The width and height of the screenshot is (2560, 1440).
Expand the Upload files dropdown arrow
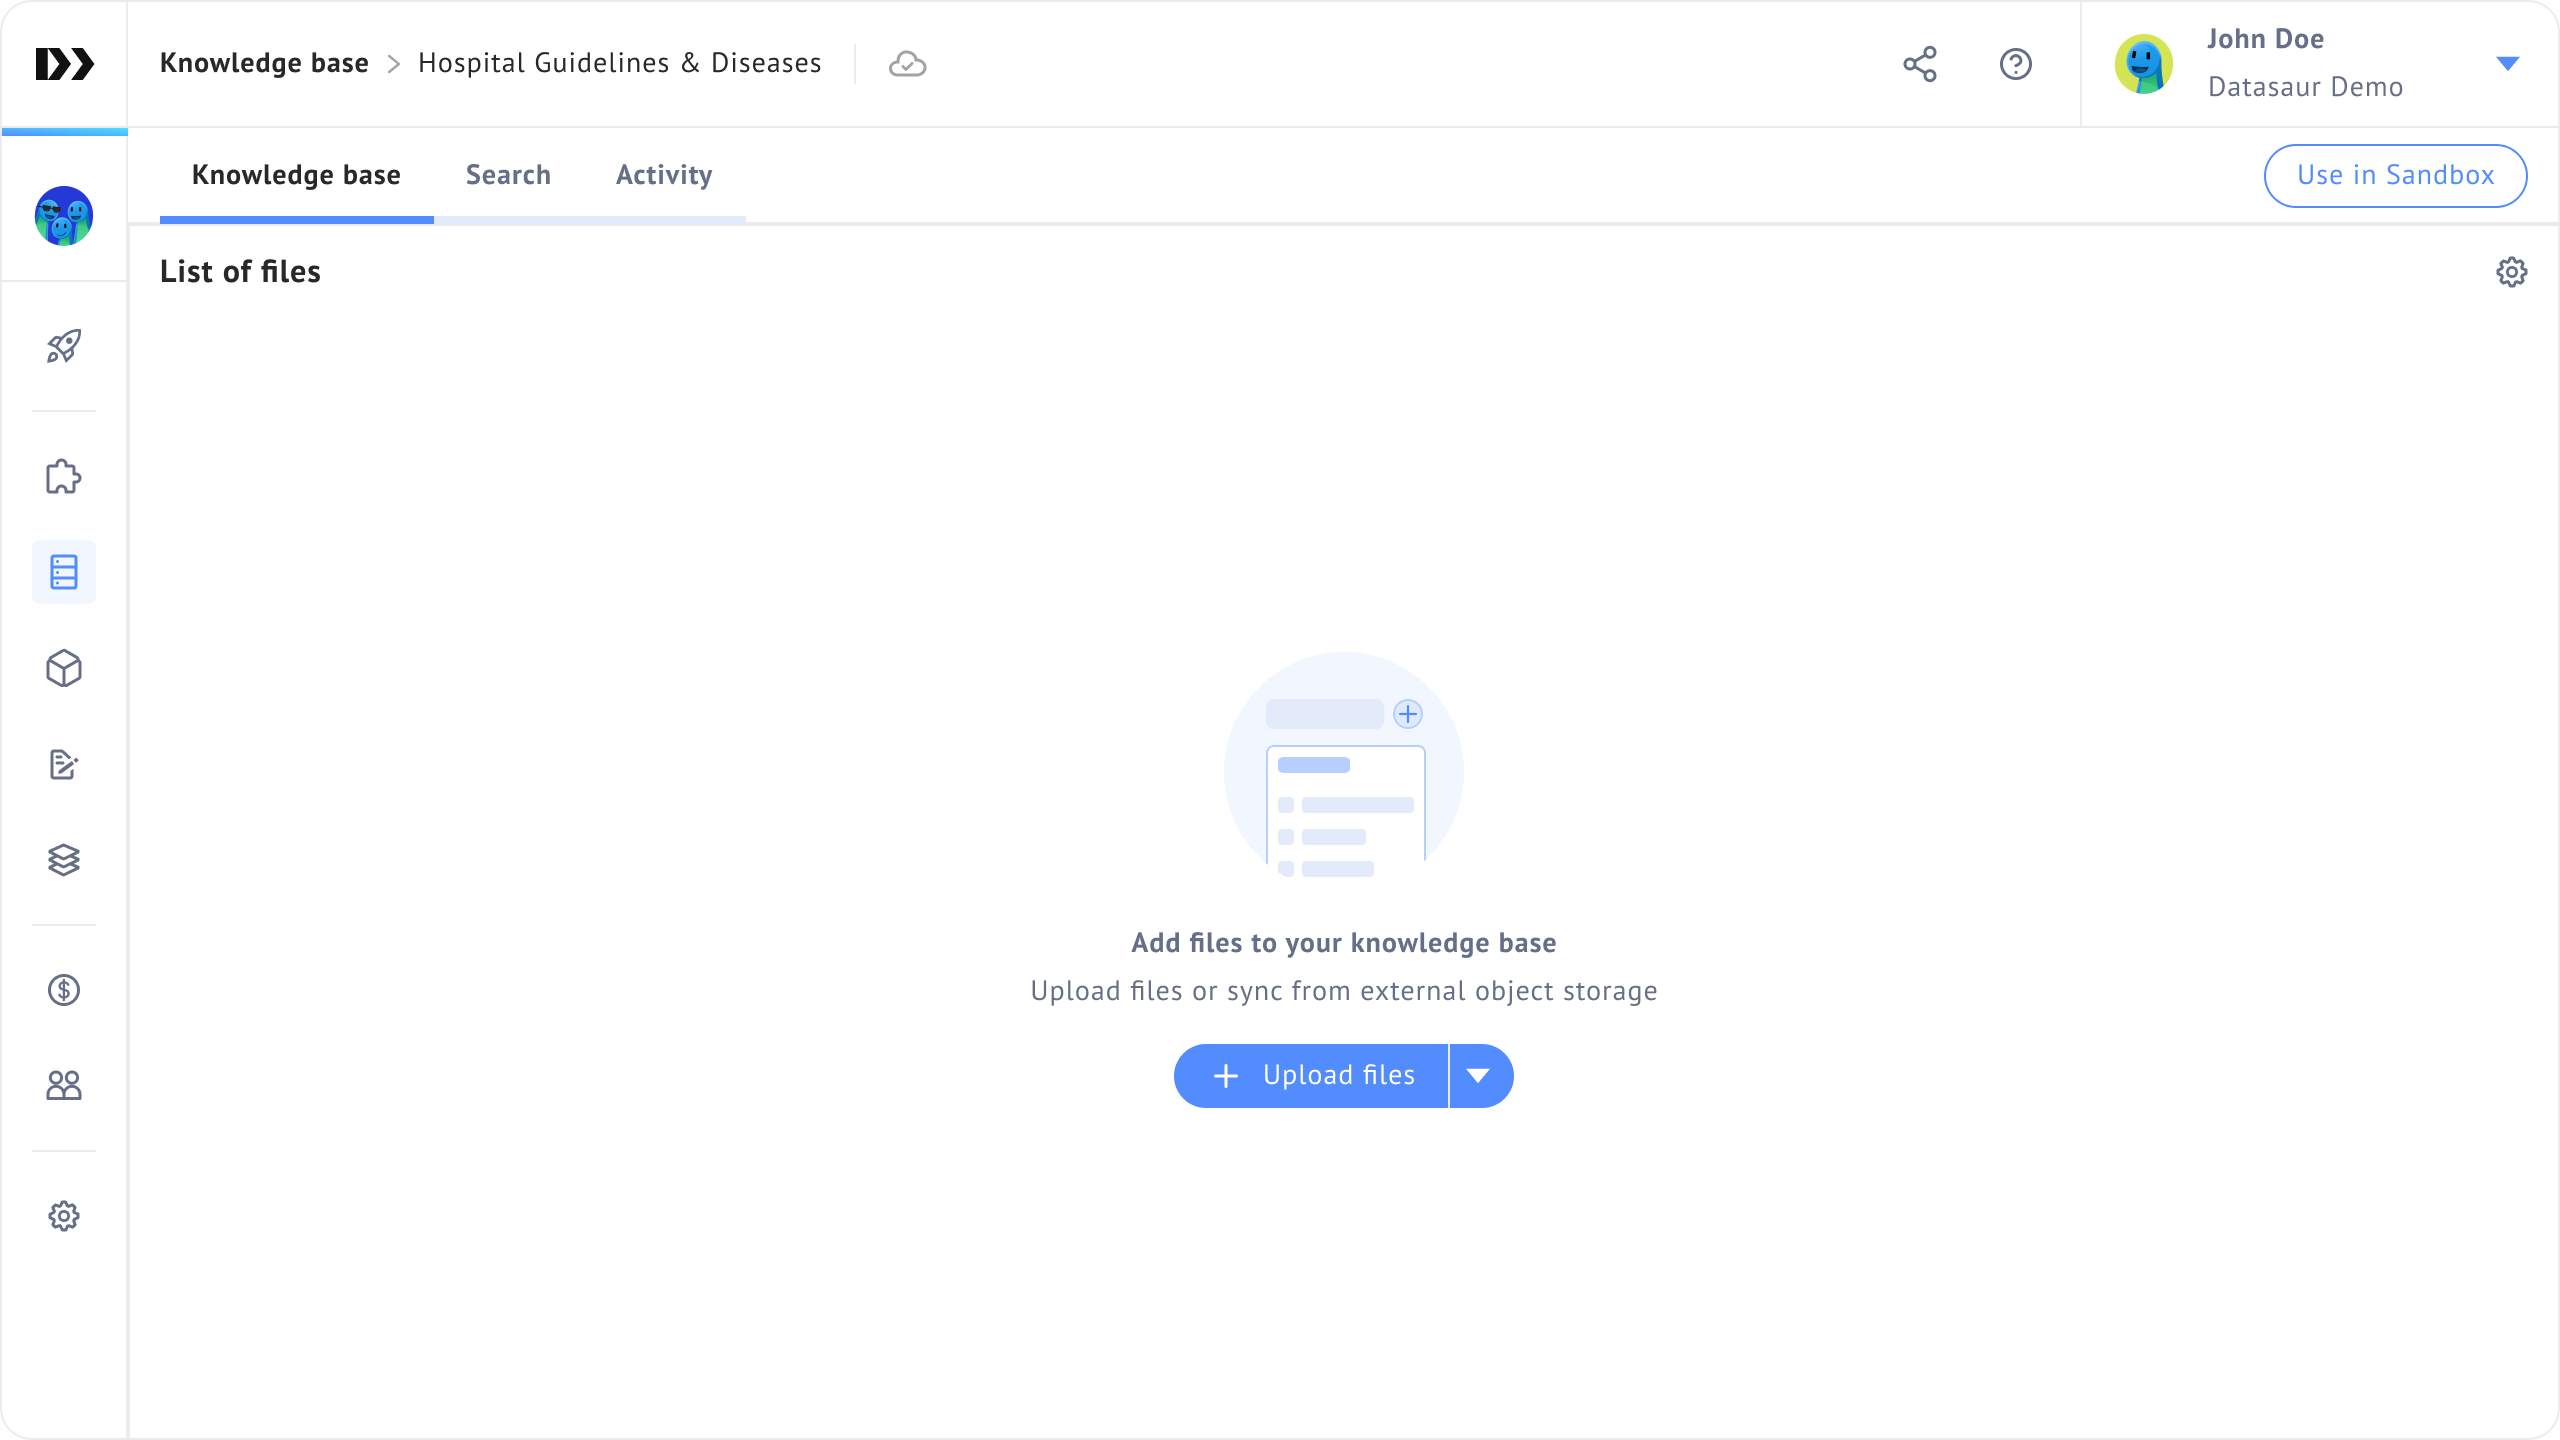click(x=1479, y=1076)
